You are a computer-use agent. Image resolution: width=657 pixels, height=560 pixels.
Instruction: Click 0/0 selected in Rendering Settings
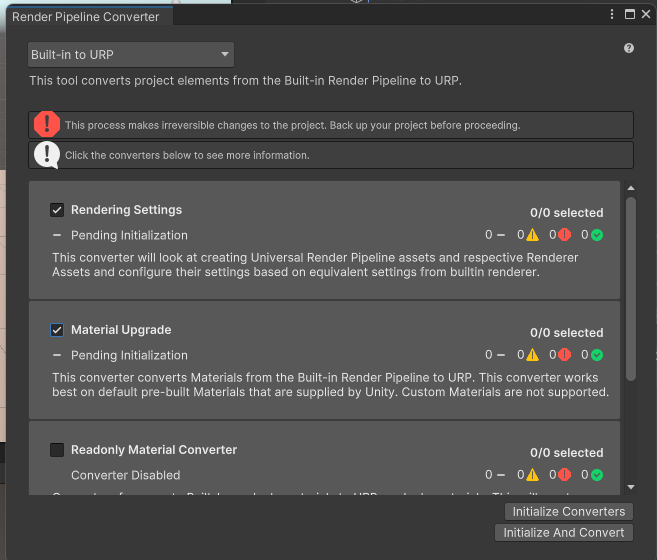coord(566,213)
